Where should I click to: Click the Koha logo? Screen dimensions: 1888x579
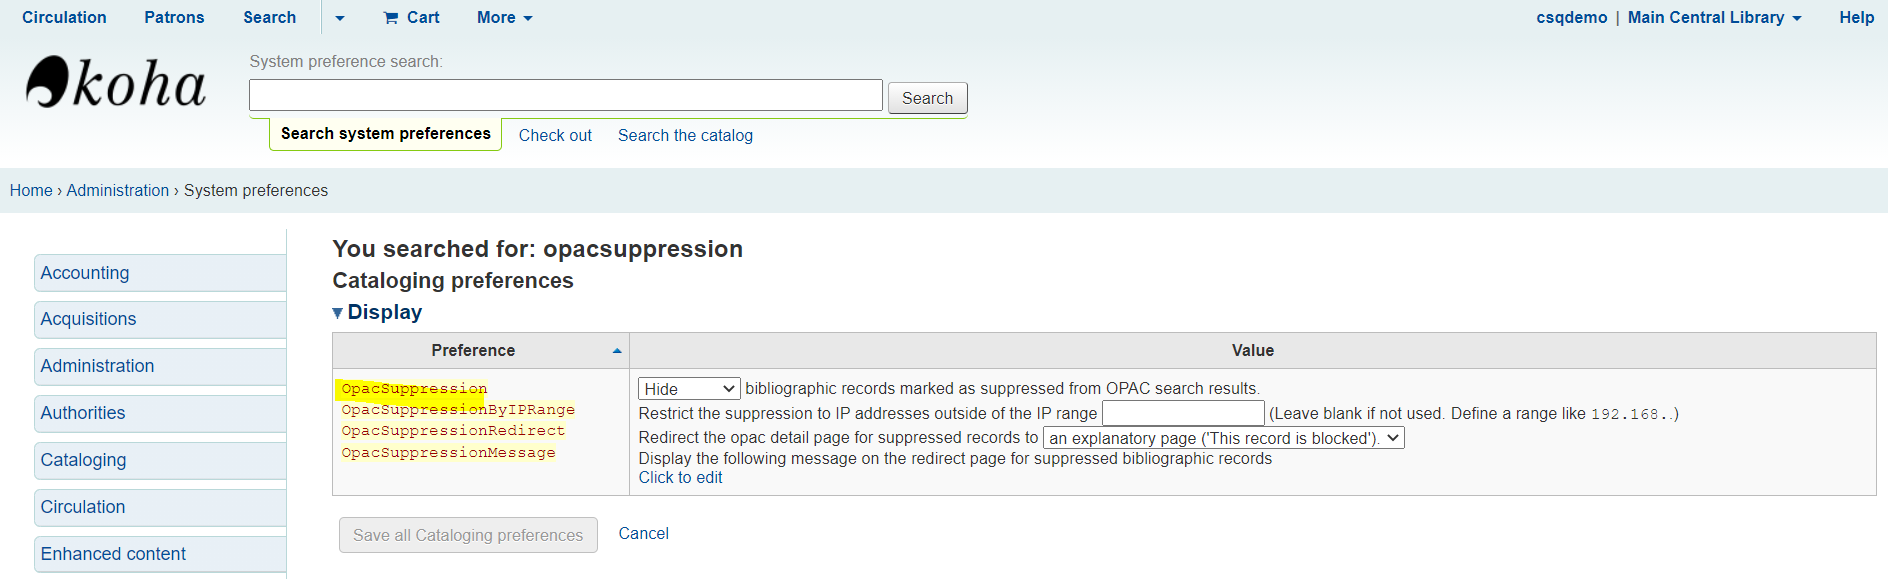pos(116,82)
